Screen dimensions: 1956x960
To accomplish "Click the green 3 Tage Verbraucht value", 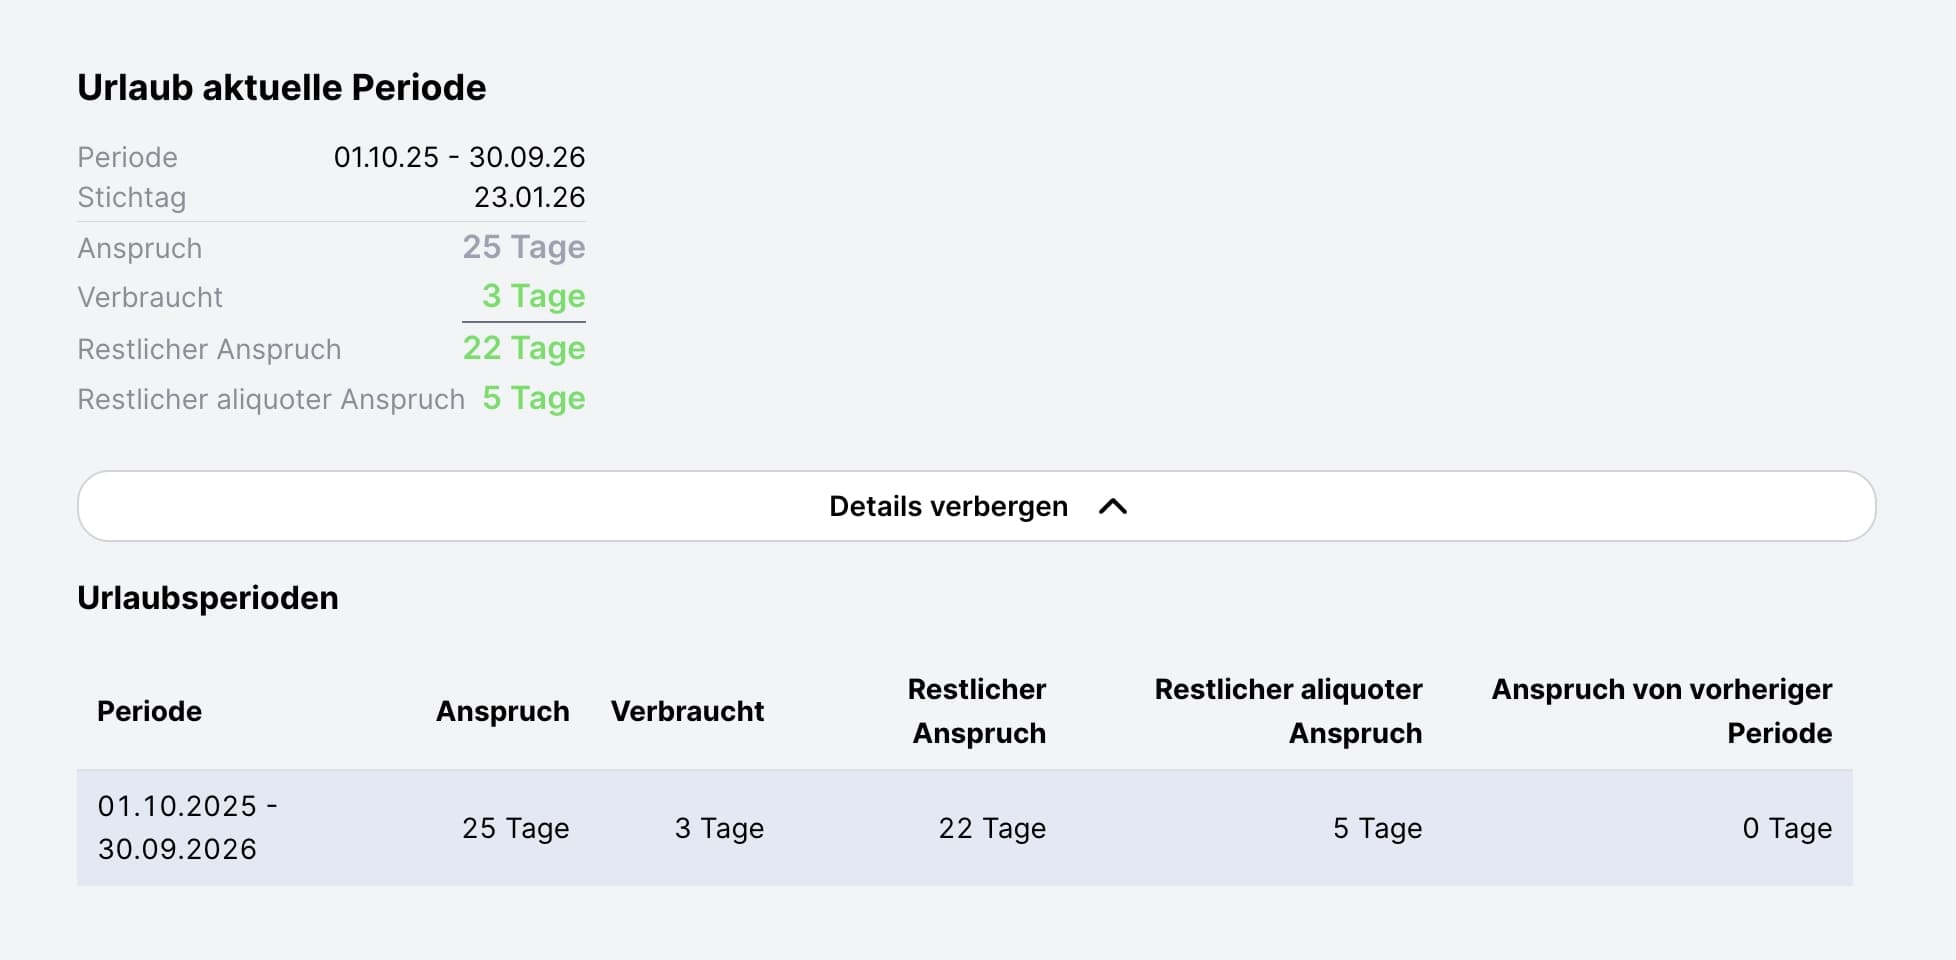I will pyautogui.click(x=533, y=296).
